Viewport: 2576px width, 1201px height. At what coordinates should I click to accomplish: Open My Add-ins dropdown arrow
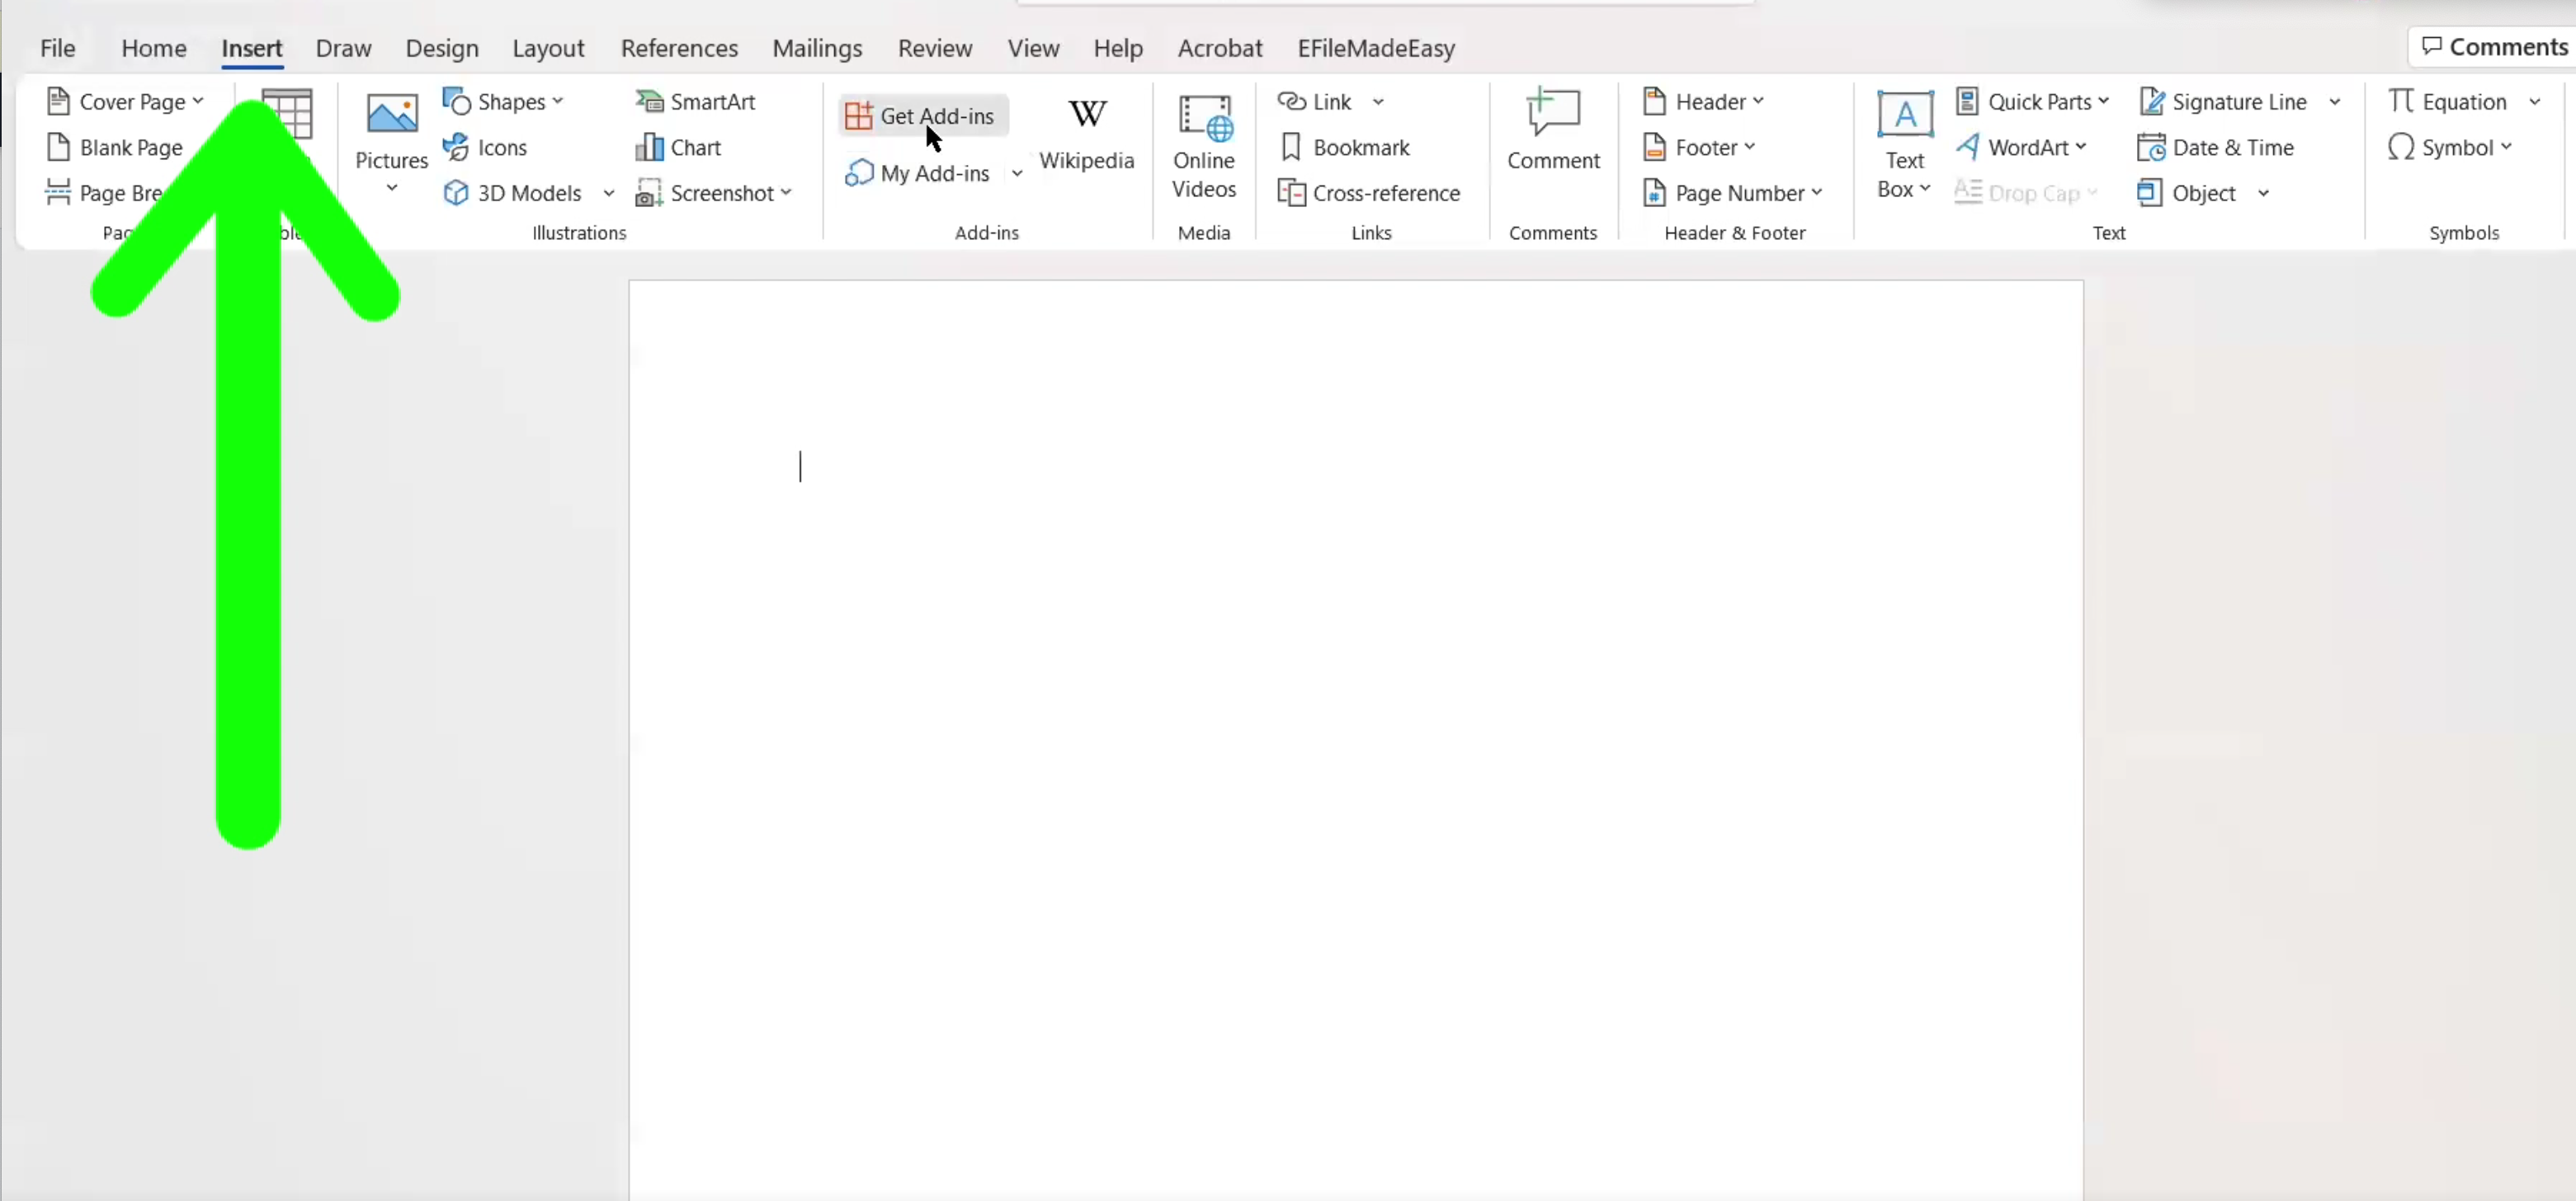coord(1016,173)
